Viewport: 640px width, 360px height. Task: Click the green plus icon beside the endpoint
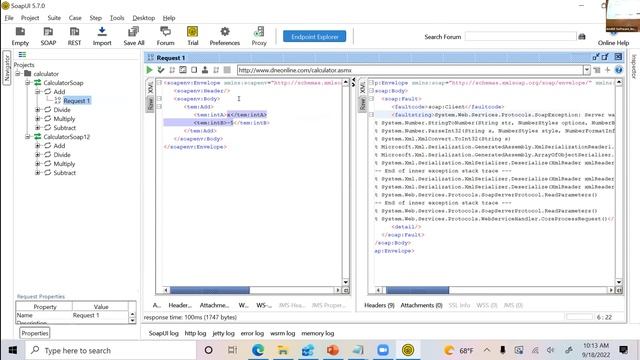(607, 70)
